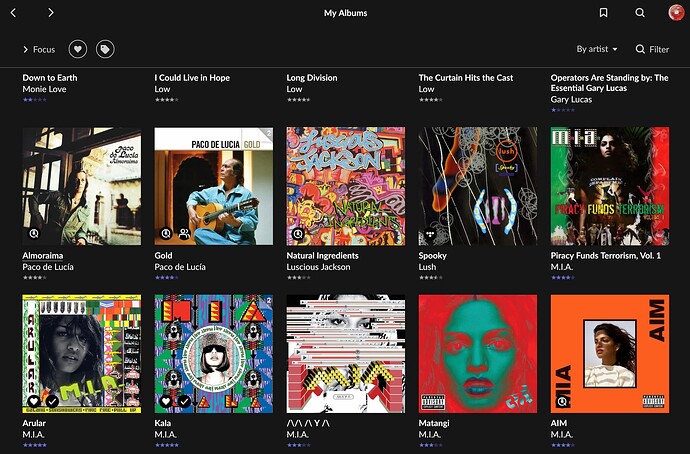
Task: Open the Piracy Funds Terrorism album cover
Action: coord(609,186)
